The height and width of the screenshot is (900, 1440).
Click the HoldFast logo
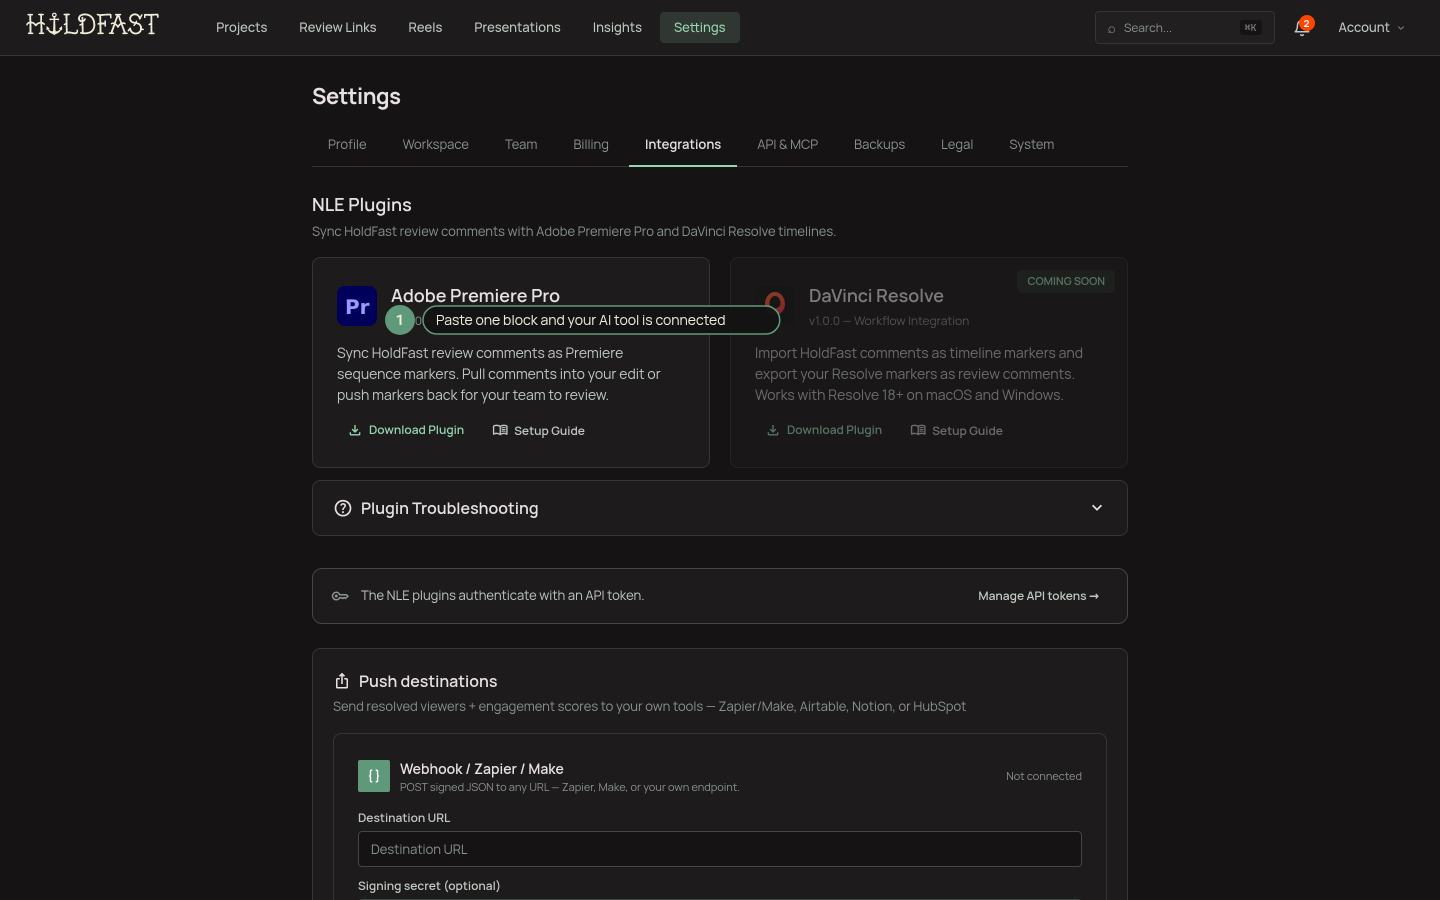click(92, 25)
